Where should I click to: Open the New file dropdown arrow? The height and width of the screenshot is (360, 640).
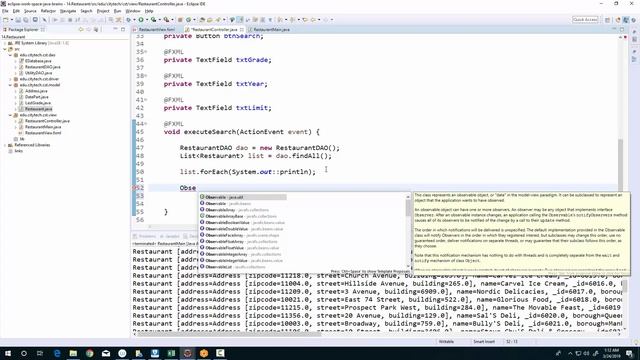click(x=11, y=20)
